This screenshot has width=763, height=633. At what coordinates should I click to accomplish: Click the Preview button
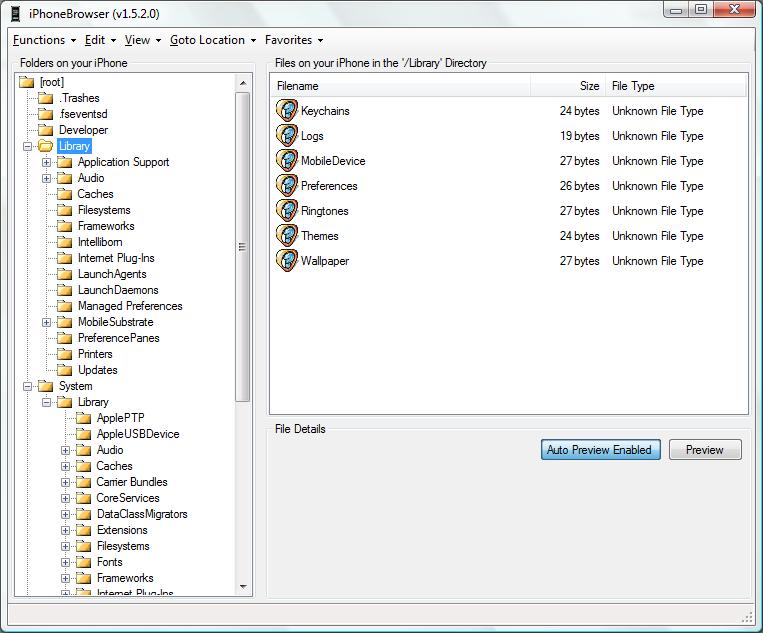pyautogui.click(x=705, y=450)
